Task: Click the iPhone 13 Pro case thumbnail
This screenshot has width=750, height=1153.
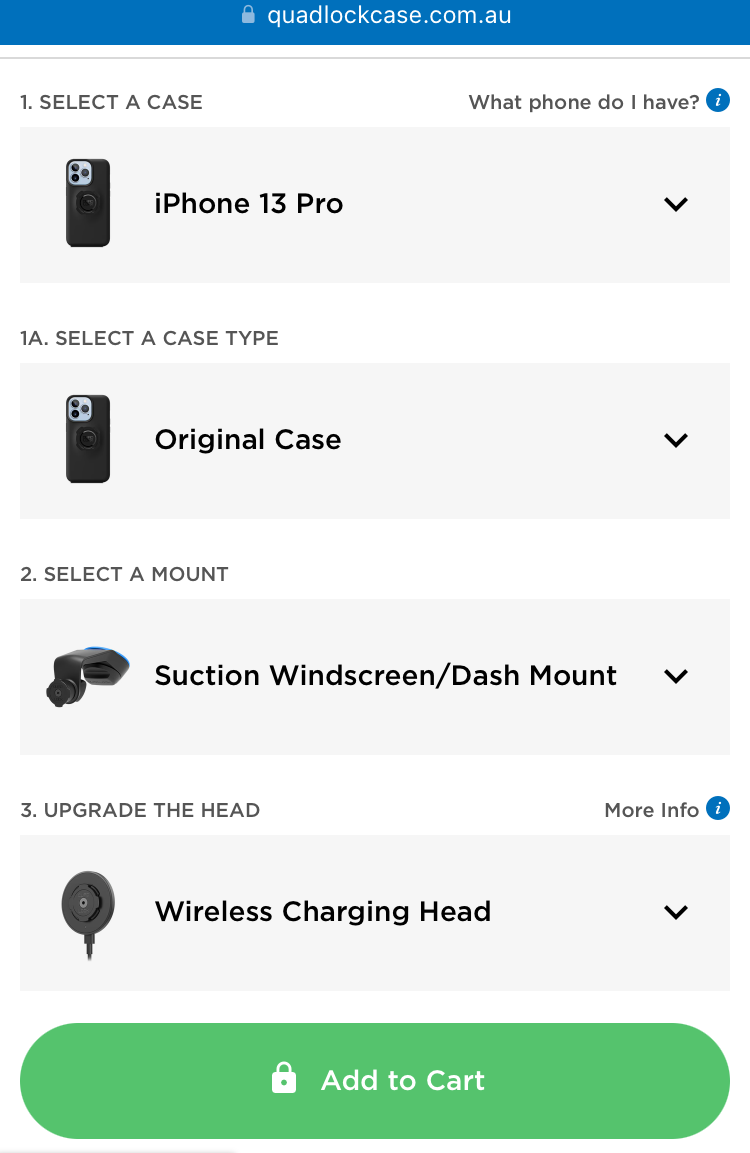Action: point(88,203)
